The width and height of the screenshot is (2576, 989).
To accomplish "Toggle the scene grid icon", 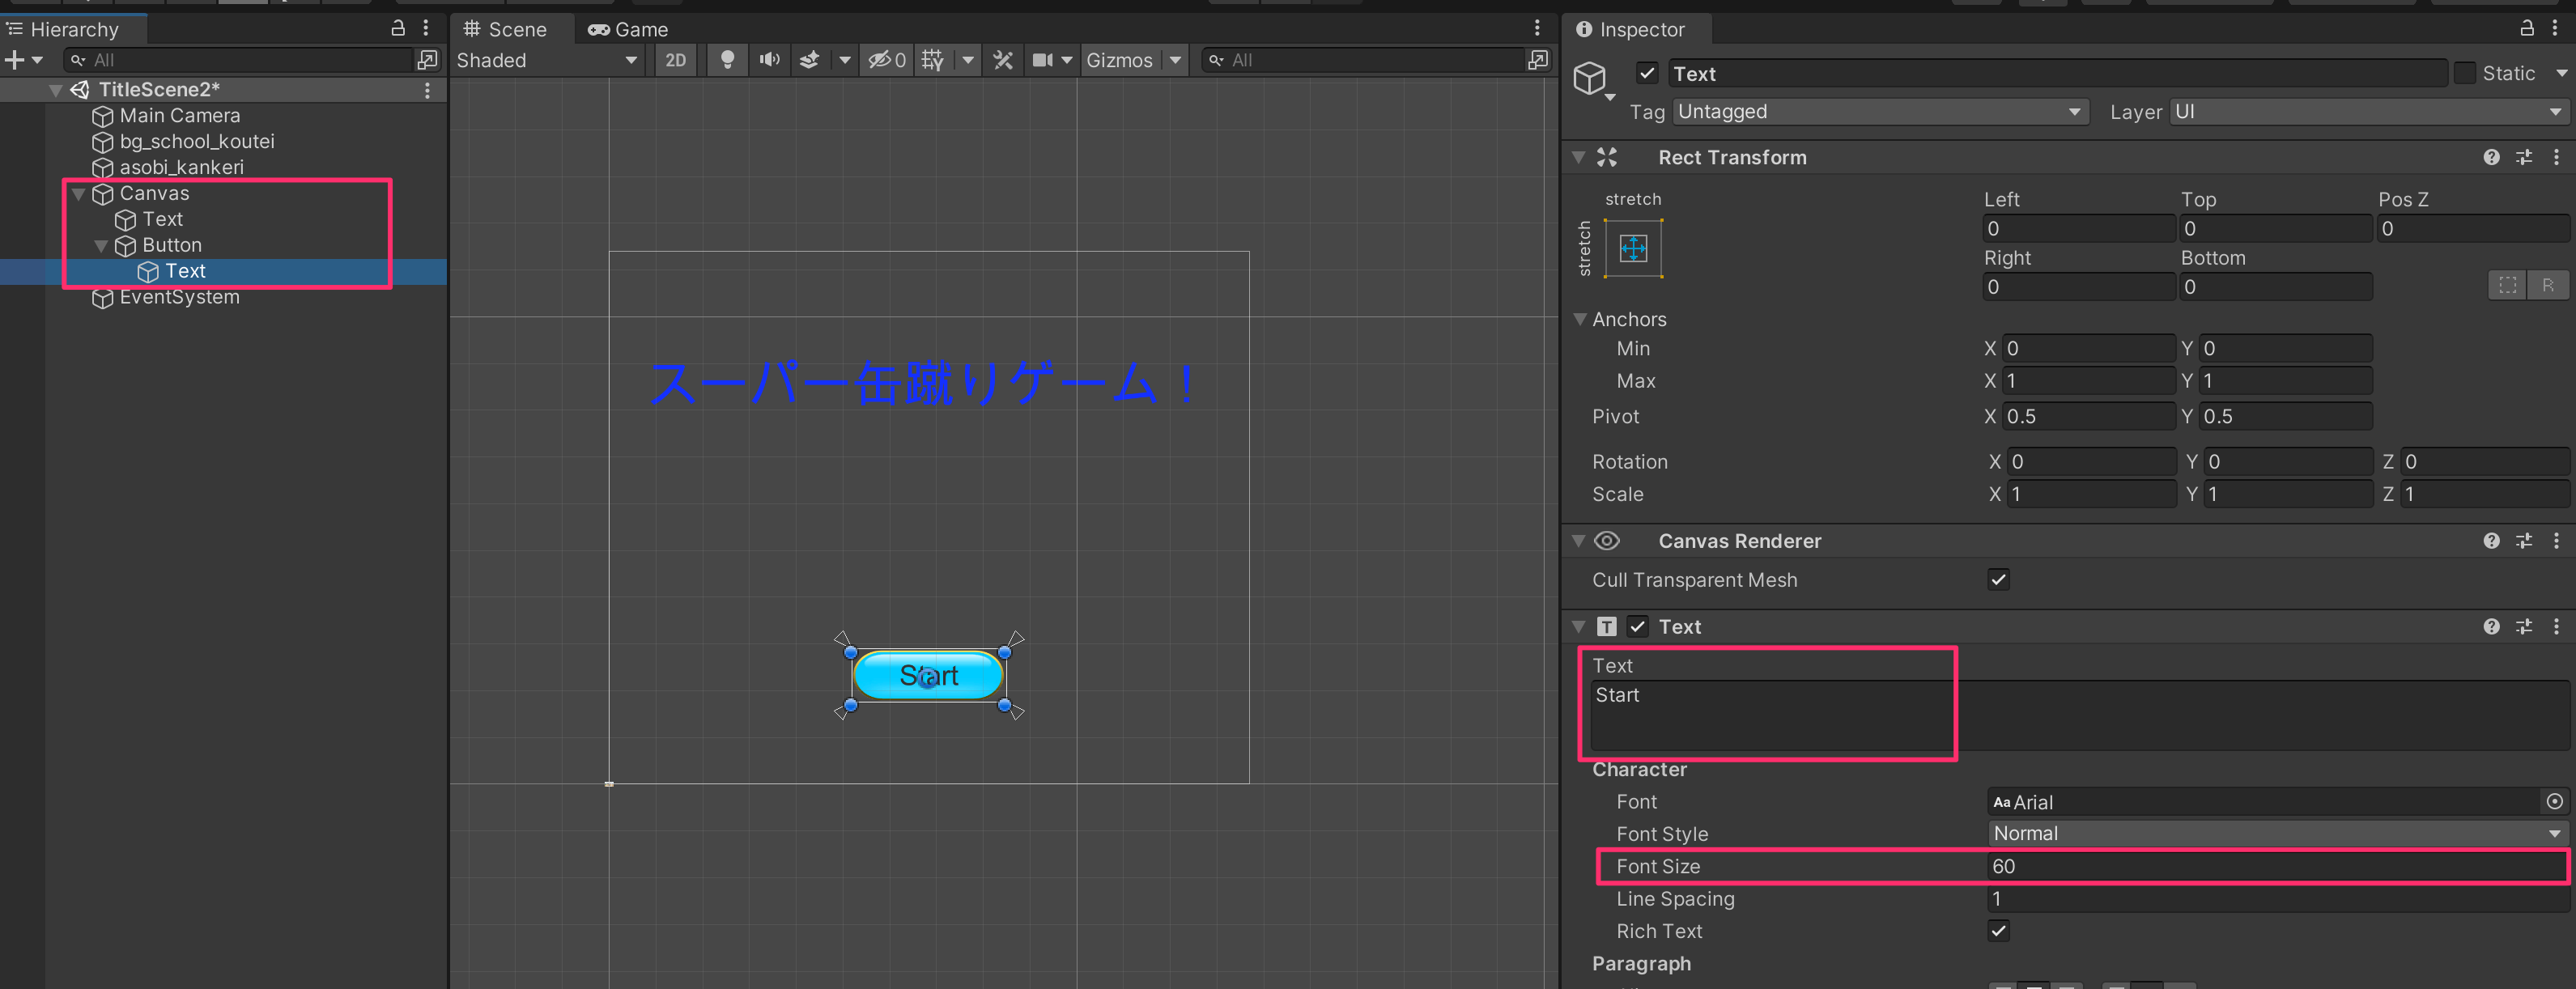I will tap(932, 60).
